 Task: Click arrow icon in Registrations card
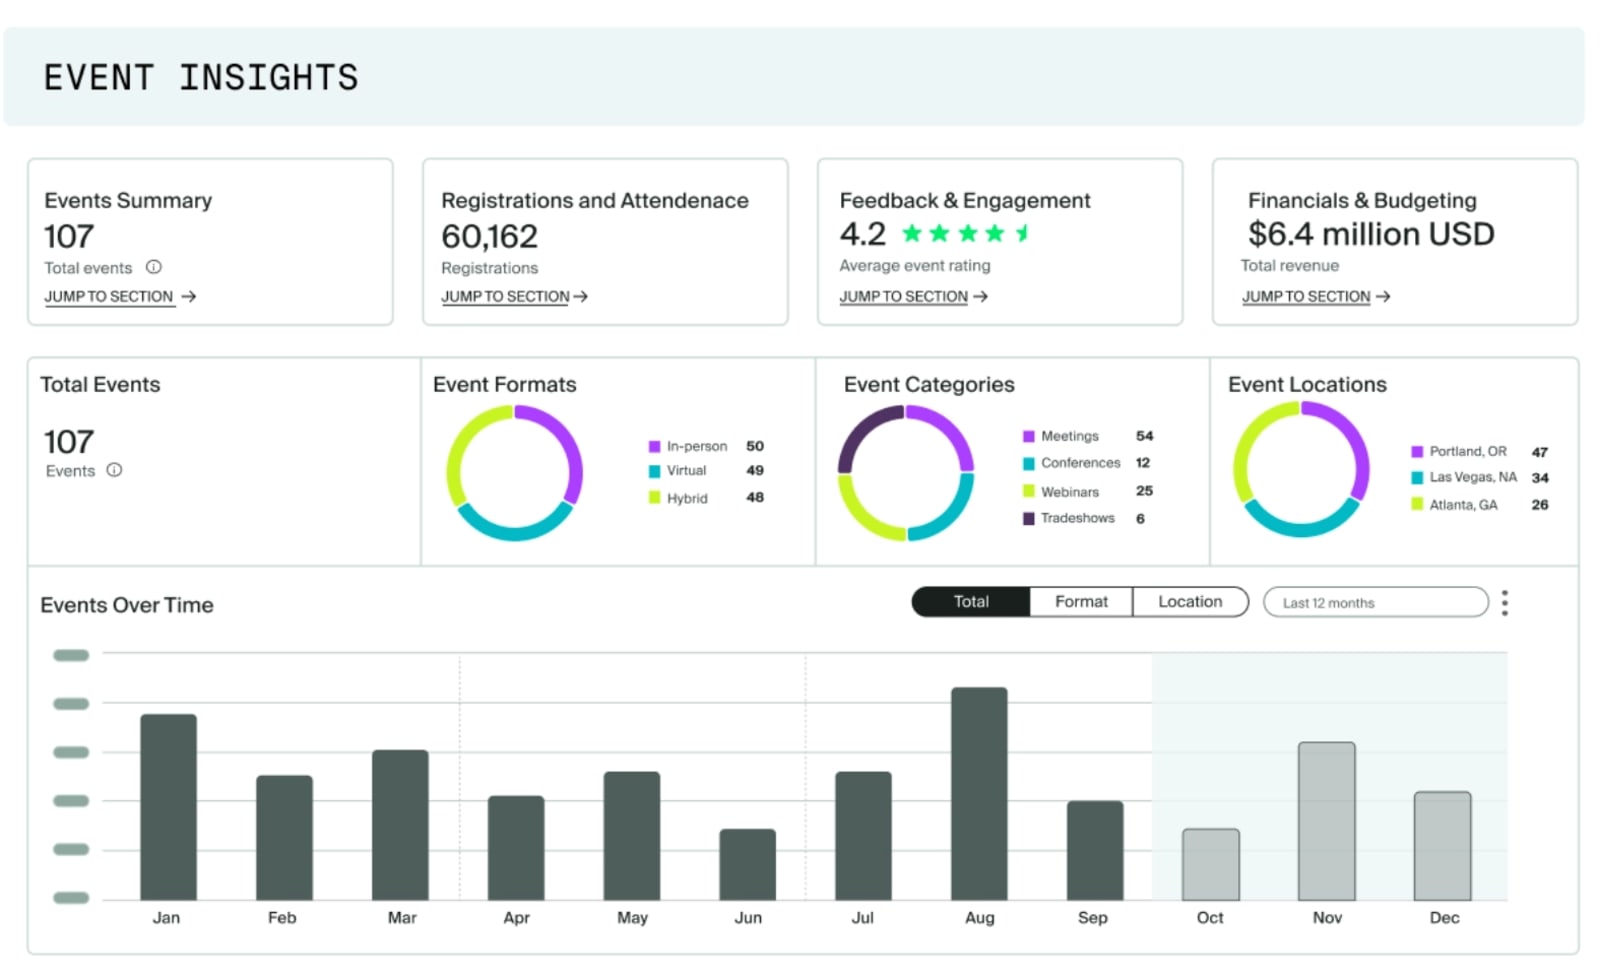pyautogui.click(x=581, y=297)
